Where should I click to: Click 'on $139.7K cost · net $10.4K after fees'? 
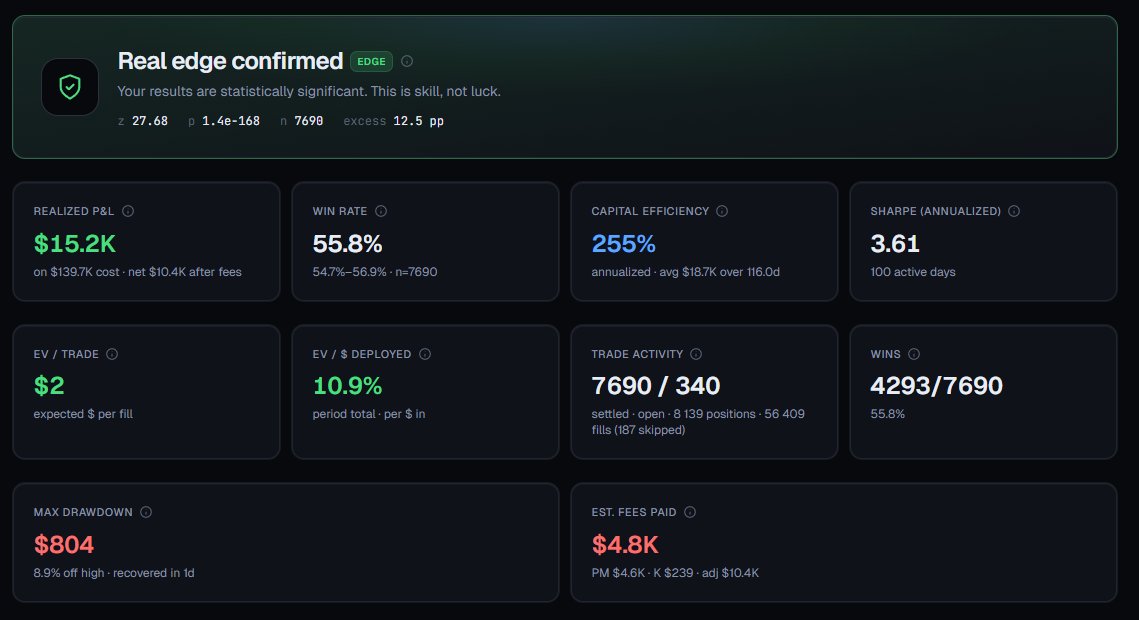click(x=137, y=272)
